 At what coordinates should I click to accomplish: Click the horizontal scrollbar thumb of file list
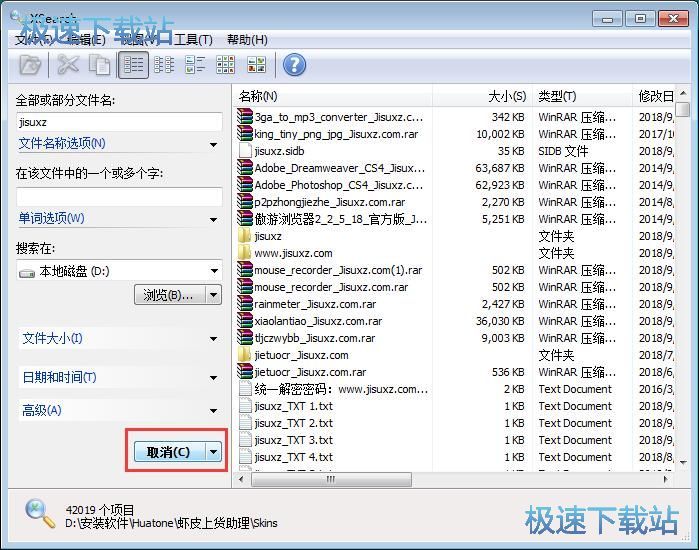click(331, 480)
